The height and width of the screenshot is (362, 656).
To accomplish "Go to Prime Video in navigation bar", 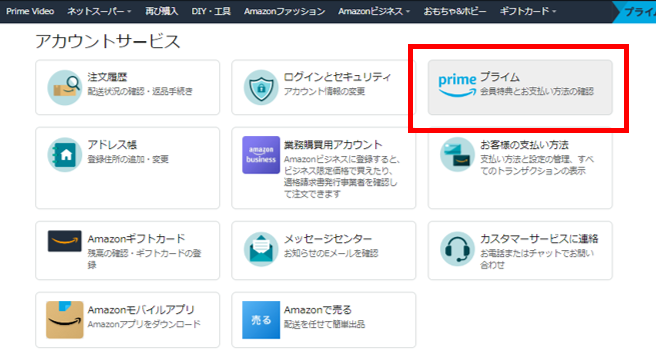I will click(x=30, y=11).
